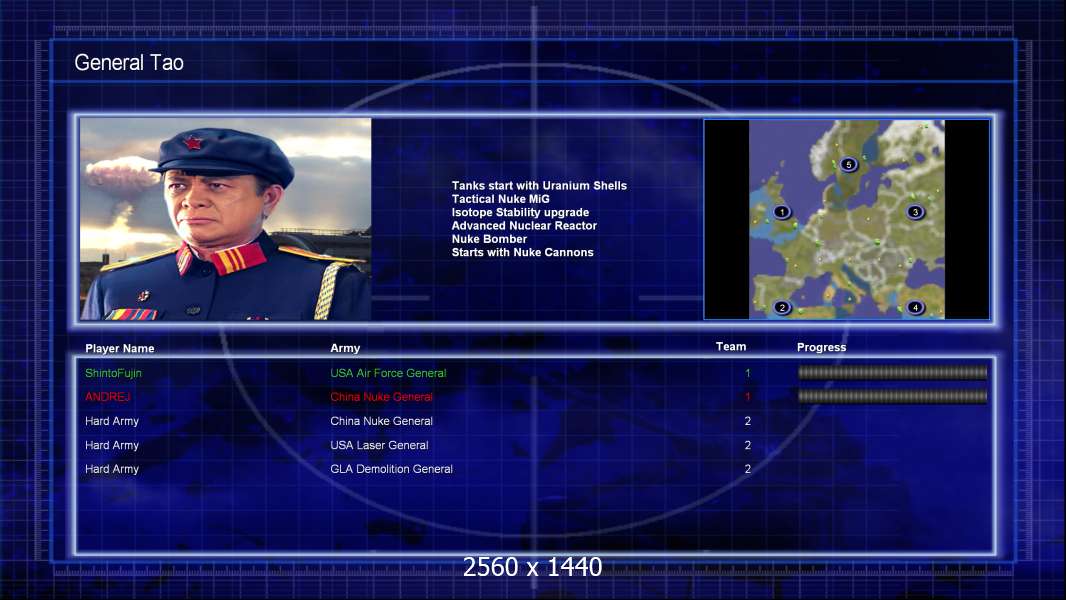Click the Army column header
The height and width of the screenshot is (600, 1066).
(x=345, y=348)
